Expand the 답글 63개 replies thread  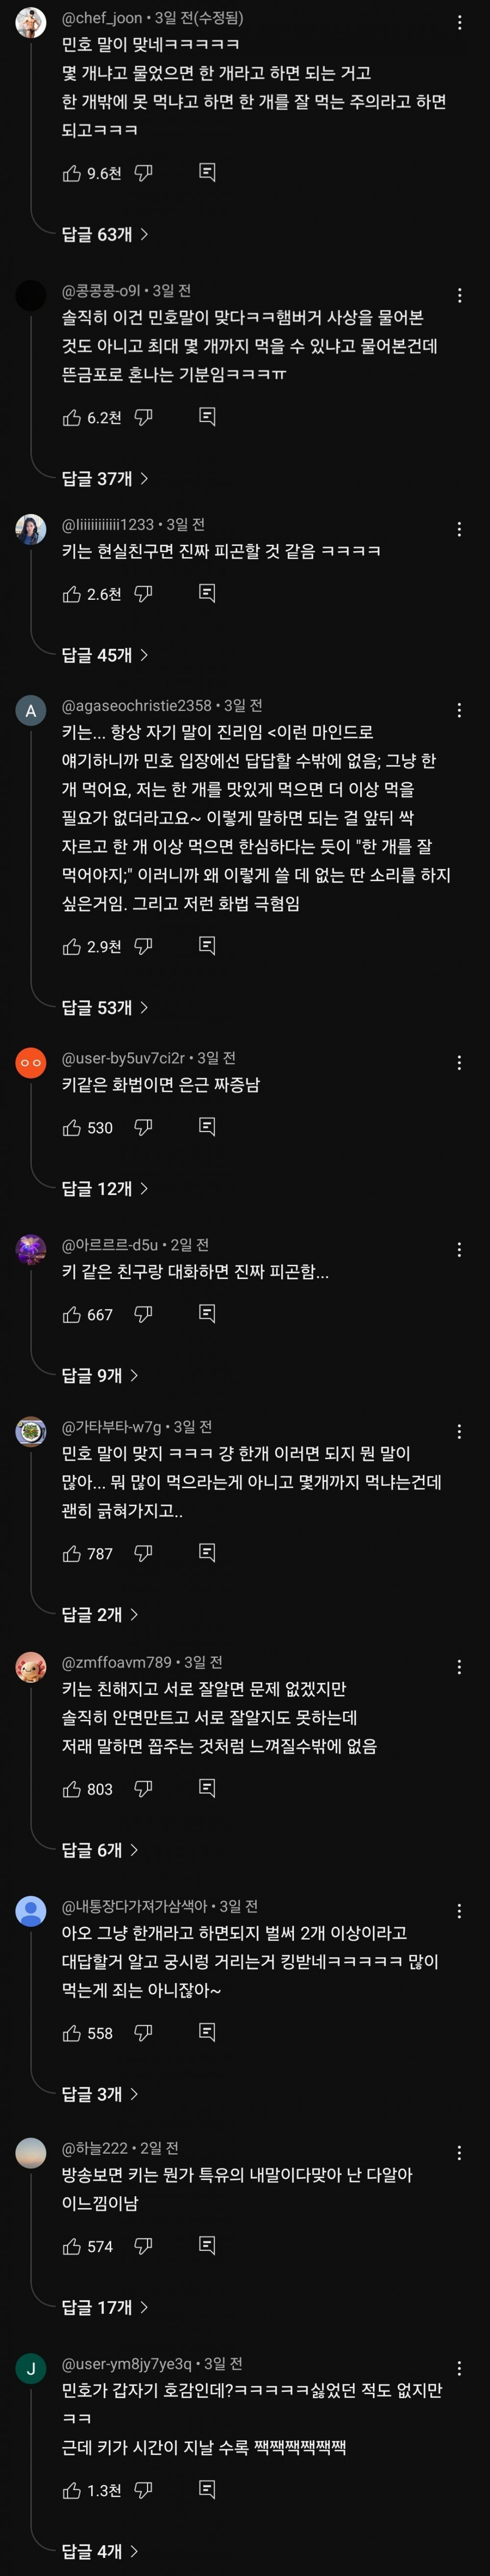(105, 234)
